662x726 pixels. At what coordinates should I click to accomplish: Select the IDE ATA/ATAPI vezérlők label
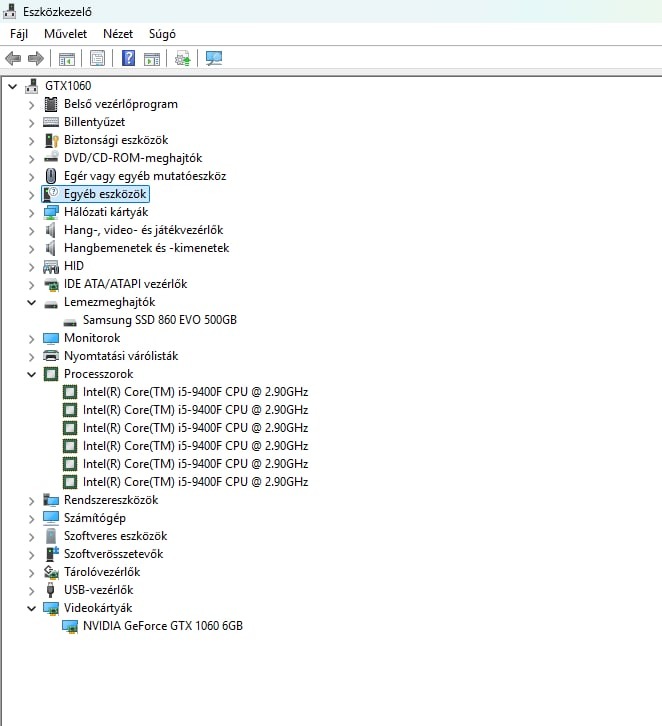pos(125,284)
